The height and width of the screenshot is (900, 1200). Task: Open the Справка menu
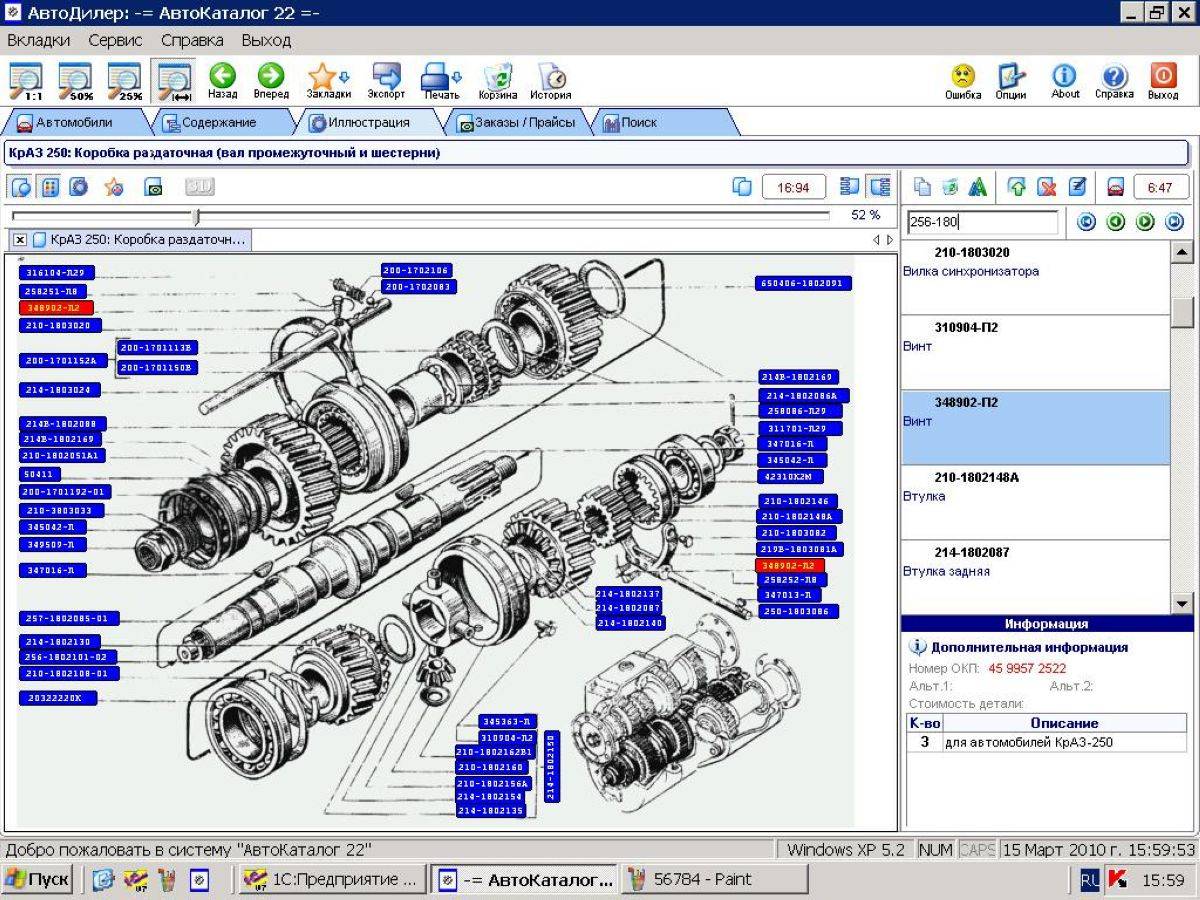pyautogui.click(x=192, y=41)
